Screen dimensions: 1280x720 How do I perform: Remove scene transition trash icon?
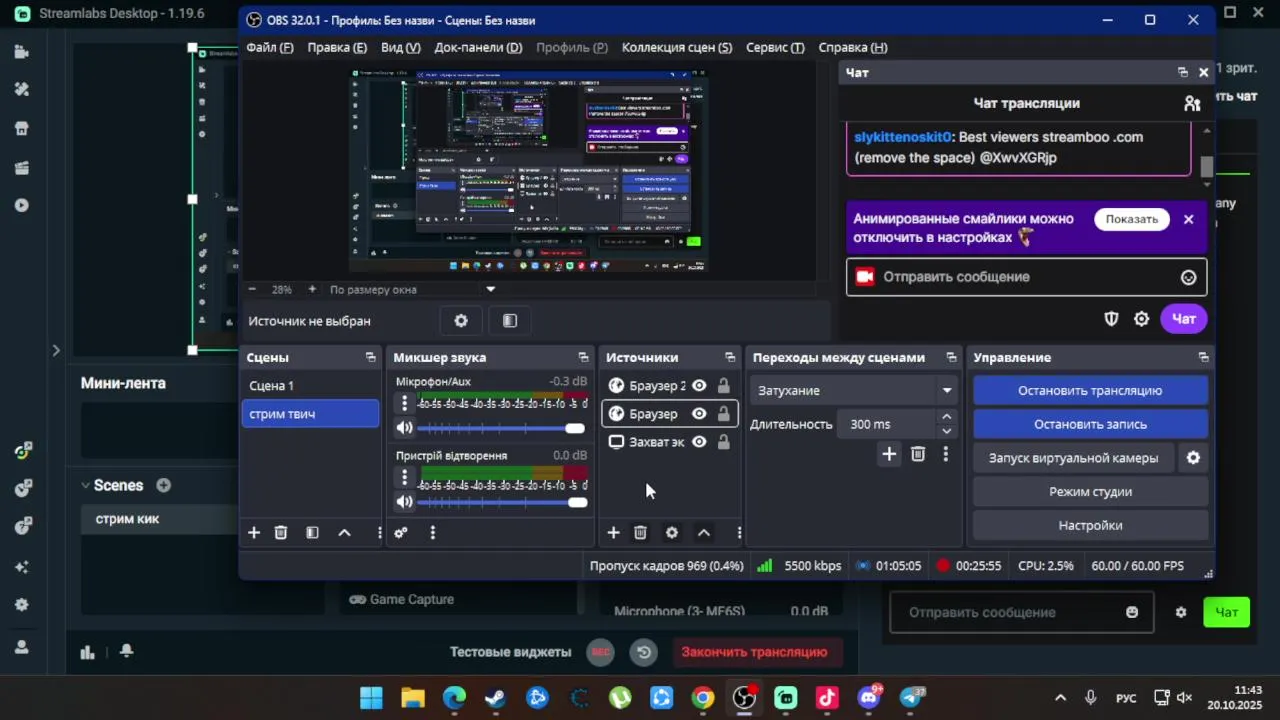918,454
